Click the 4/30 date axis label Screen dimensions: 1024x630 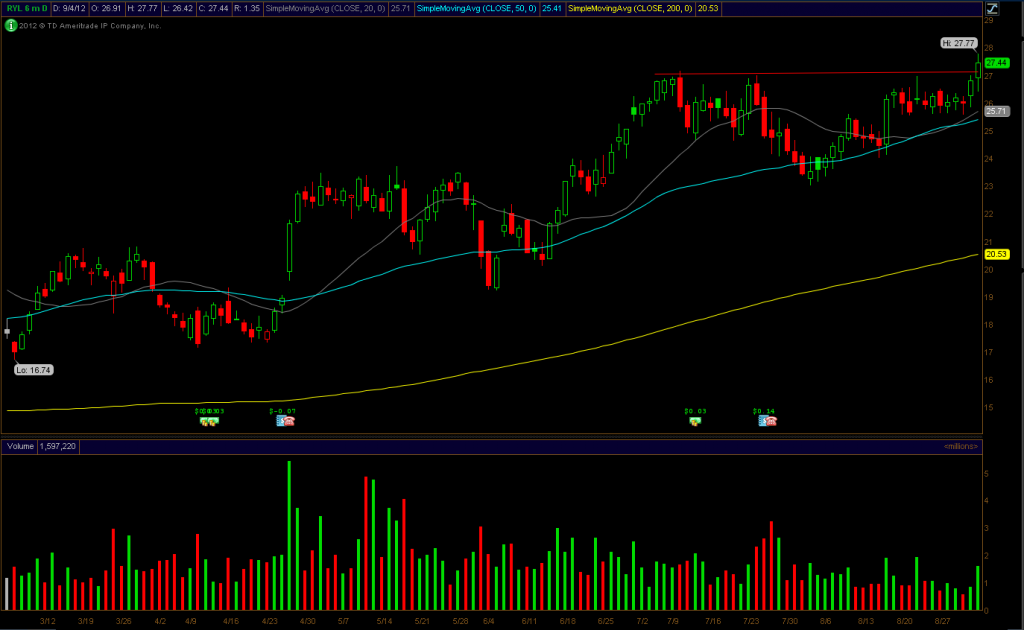308,622
